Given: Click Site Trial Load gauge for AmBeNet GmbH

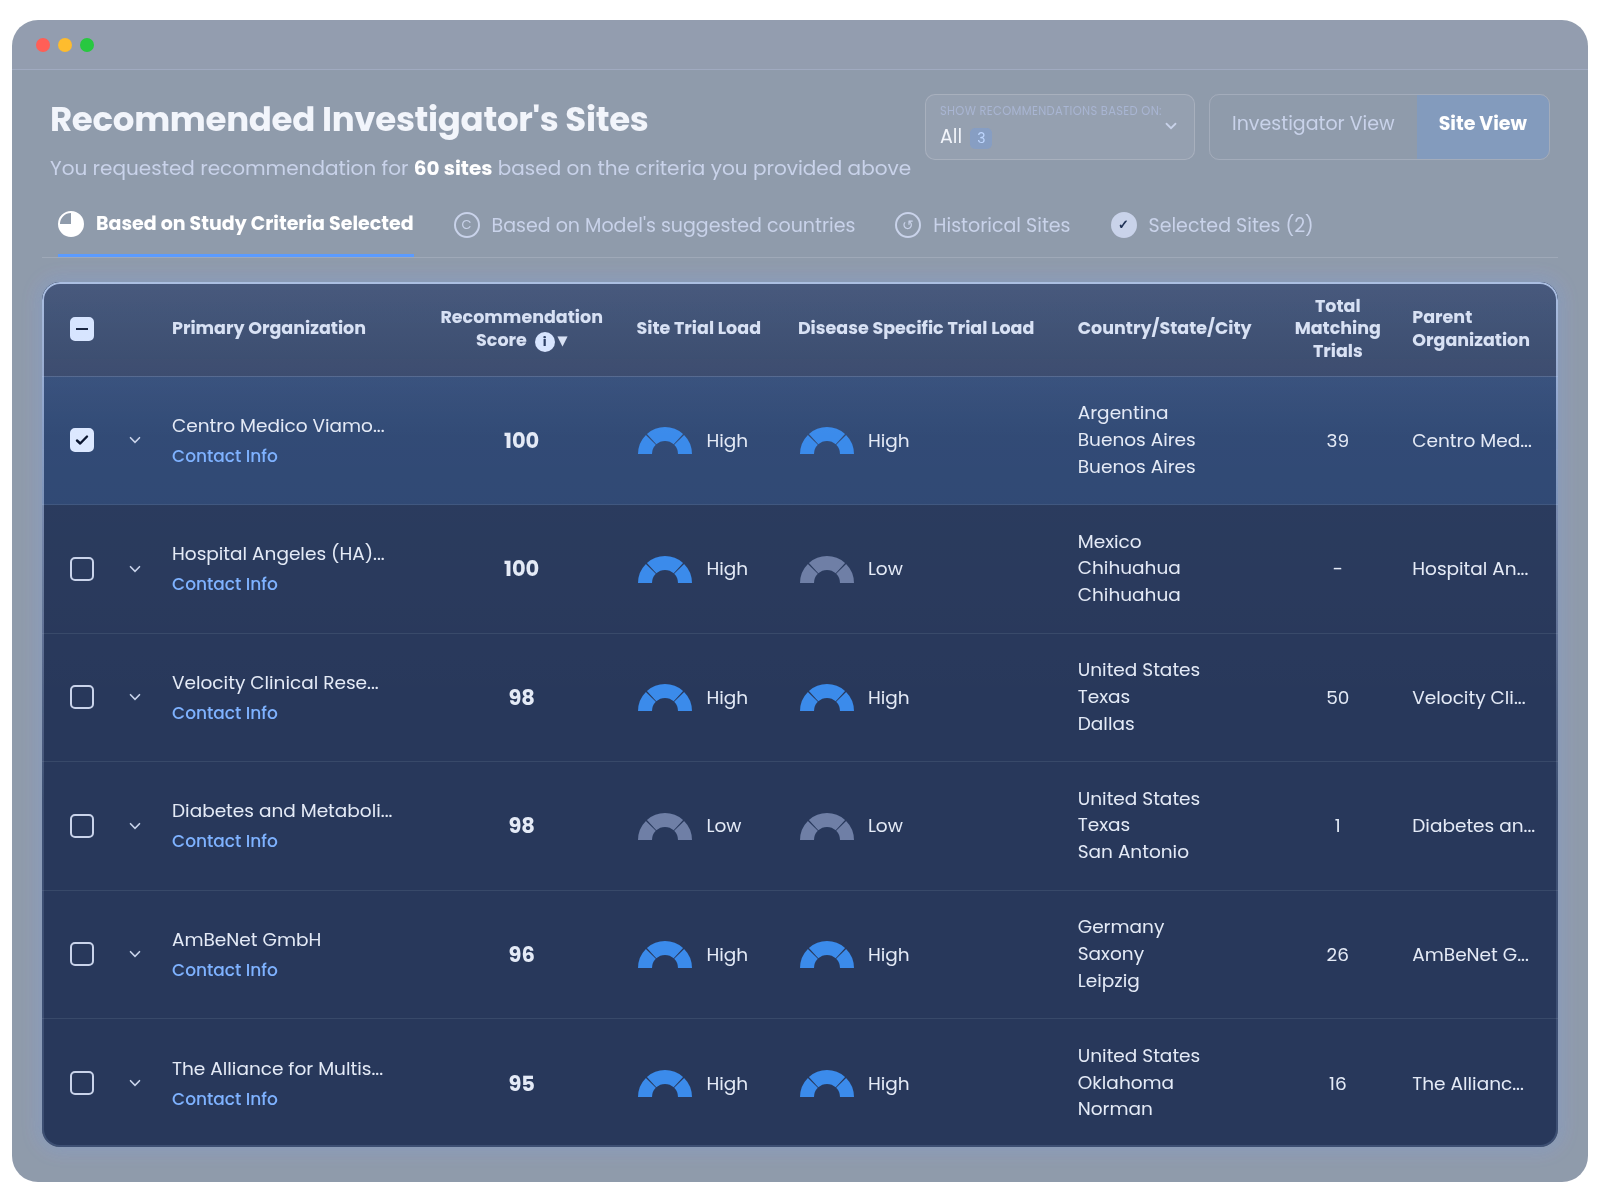Looking at the screenshot, I should tap(665, 956).
